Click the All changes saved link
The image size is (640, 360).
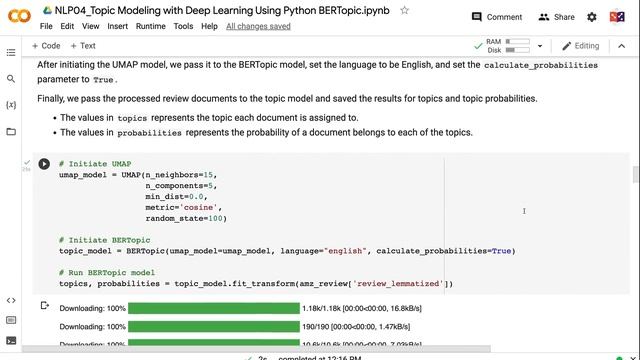click(258, 26)
